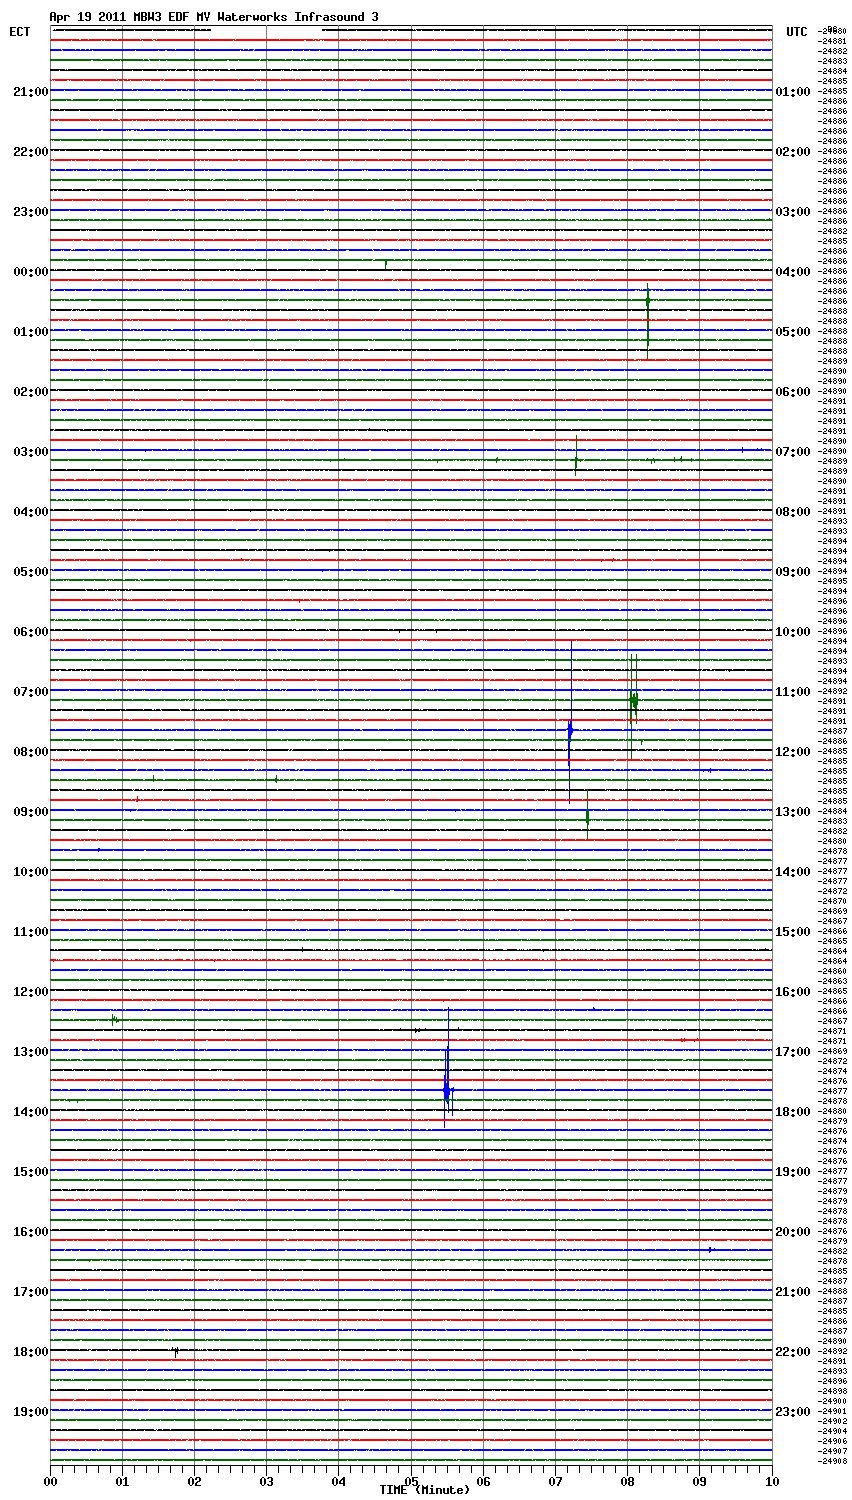Click the 19:00 label in the ECT column
The height and width of the screenshot is (1500, 852).
point(30,1412)
